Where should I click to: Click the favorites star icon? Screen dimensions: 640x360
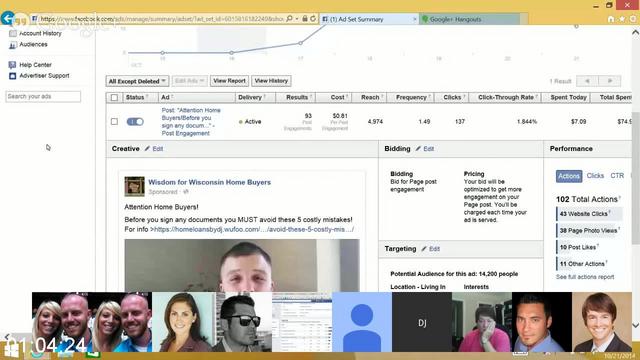622,19
